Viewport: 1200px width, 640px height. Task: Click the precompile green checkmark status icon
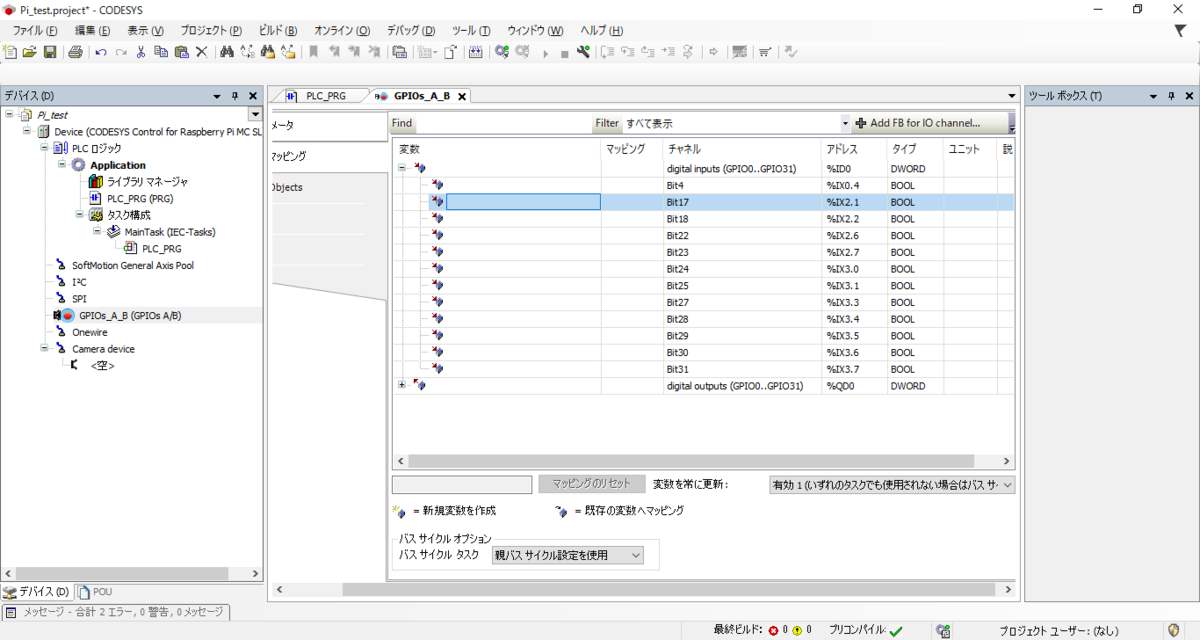tap(896, 631)
